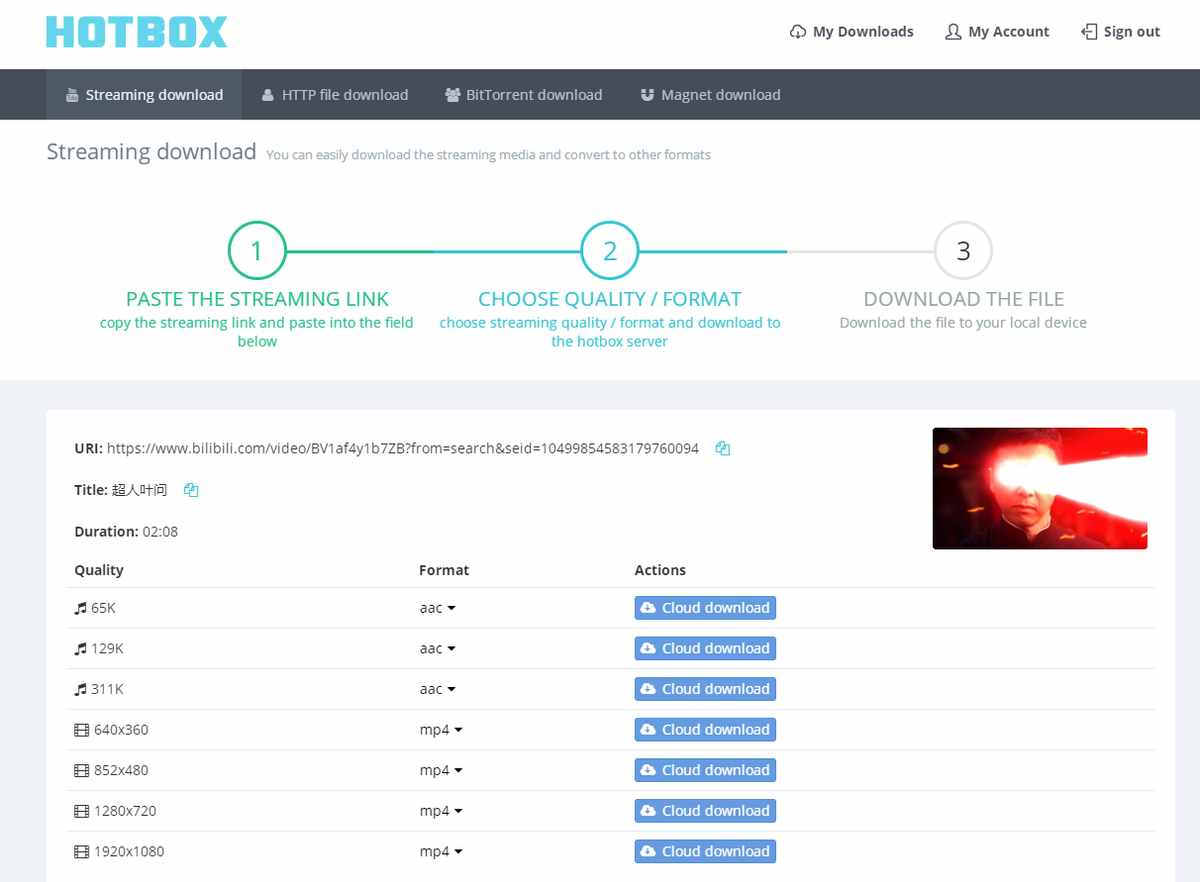Click the bilibili URI text
Image resolution: width=1200 pixels, height=882 pixels.
click(x=403, y=449)
